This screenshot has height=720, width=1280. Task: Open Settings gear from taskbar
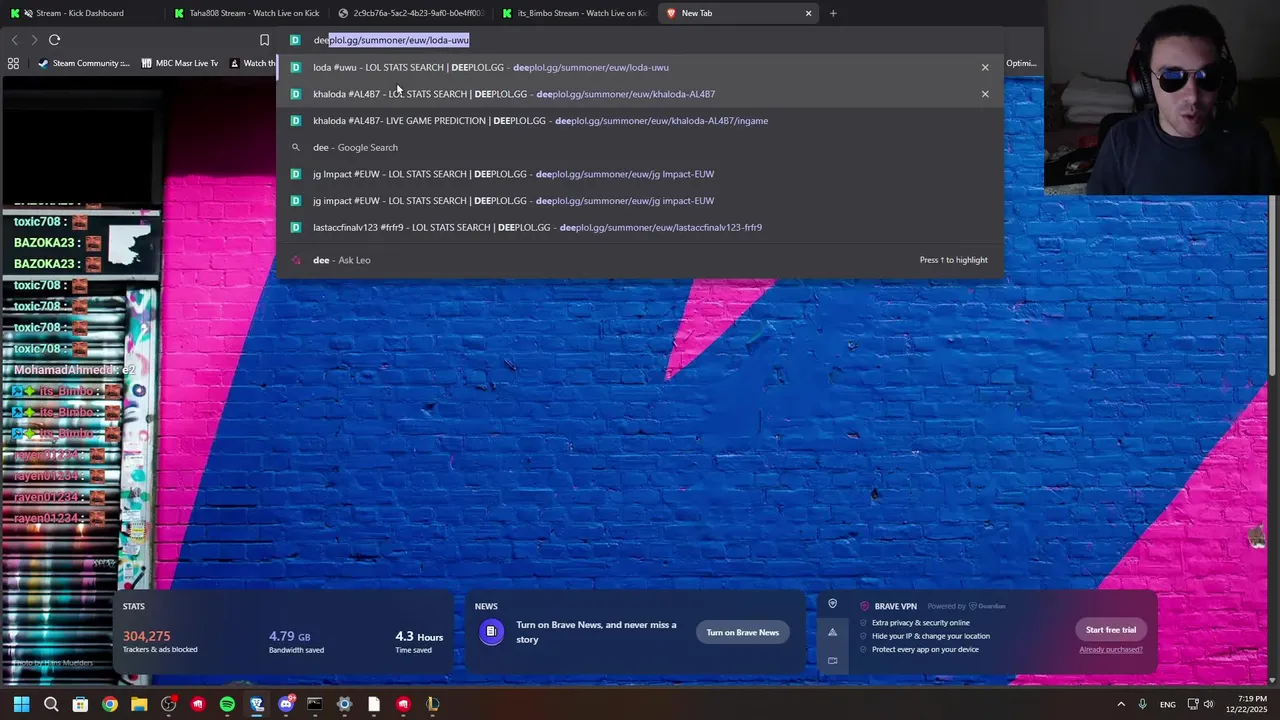point(344,704)
